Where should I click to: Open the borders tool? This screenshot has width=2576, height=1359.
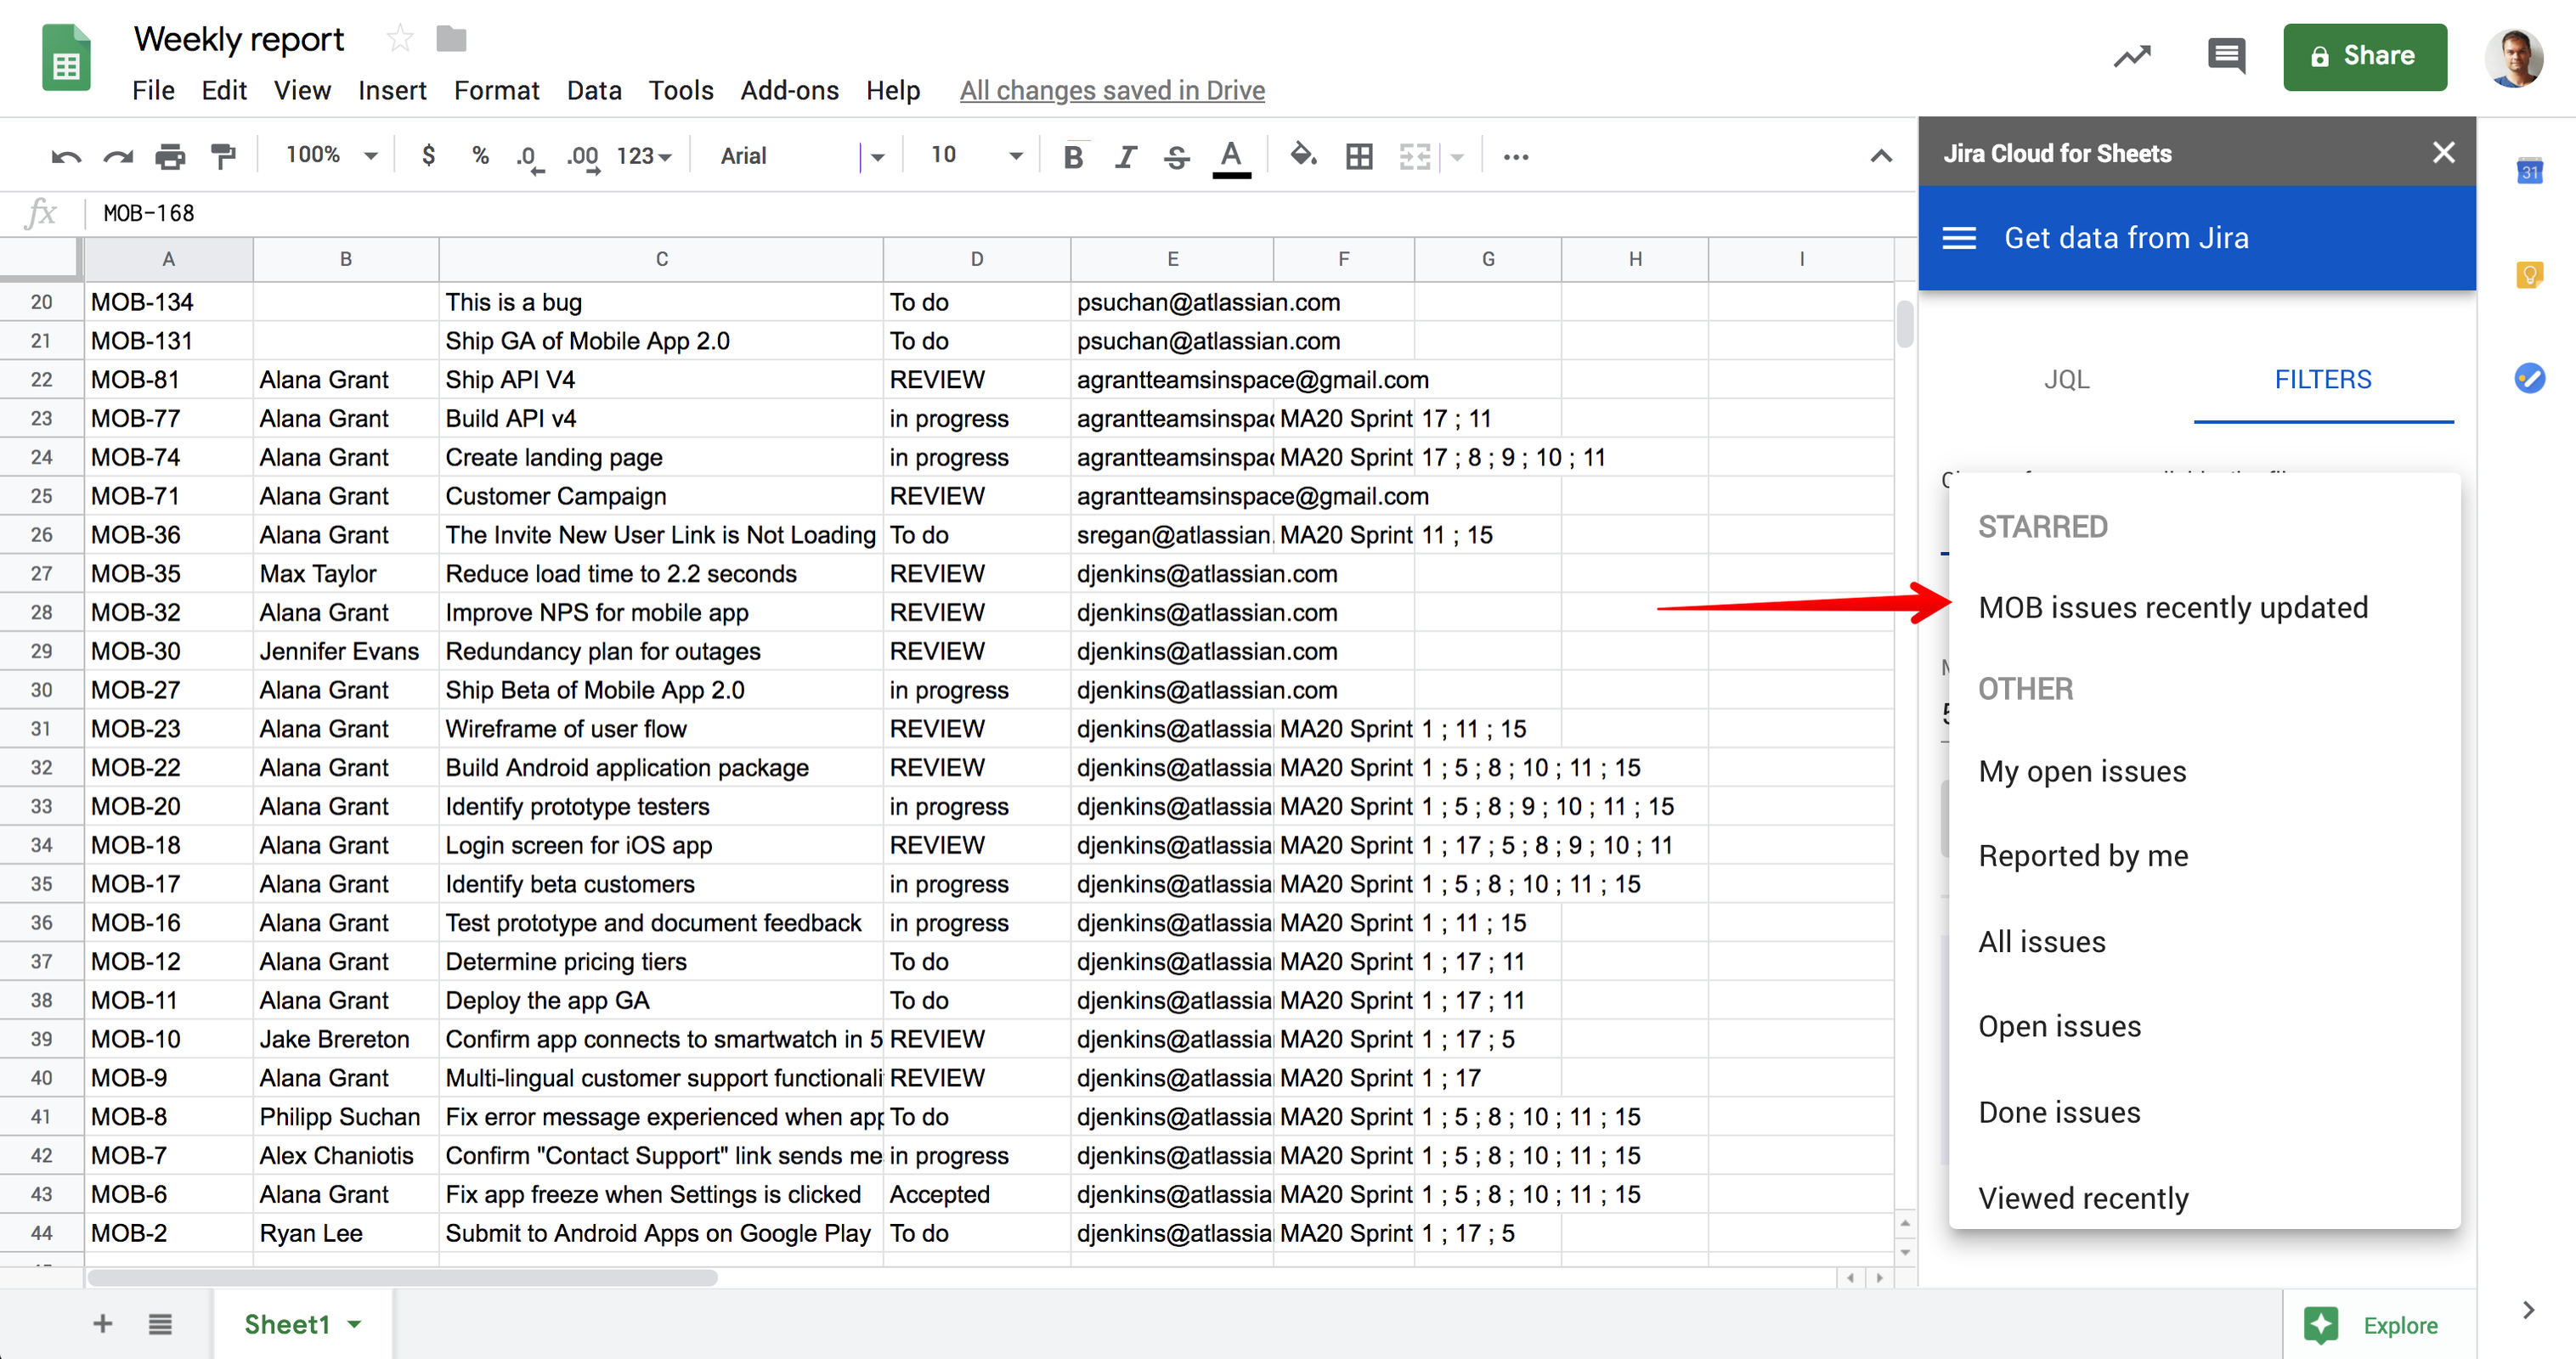[x=1358, y=157]
